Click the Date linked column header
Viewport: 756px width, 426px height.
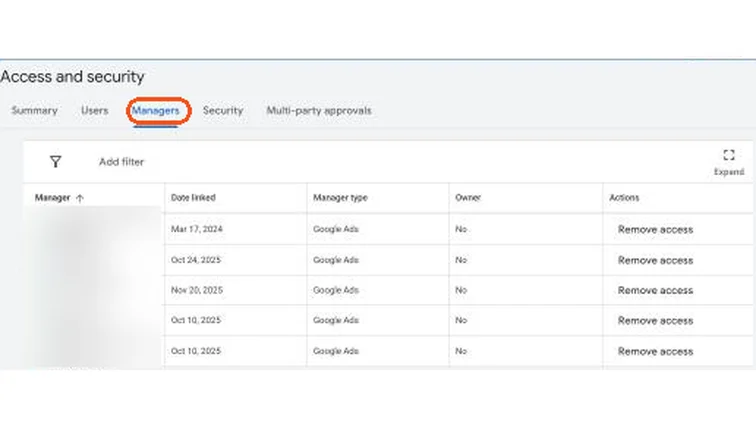coord(193,198)
